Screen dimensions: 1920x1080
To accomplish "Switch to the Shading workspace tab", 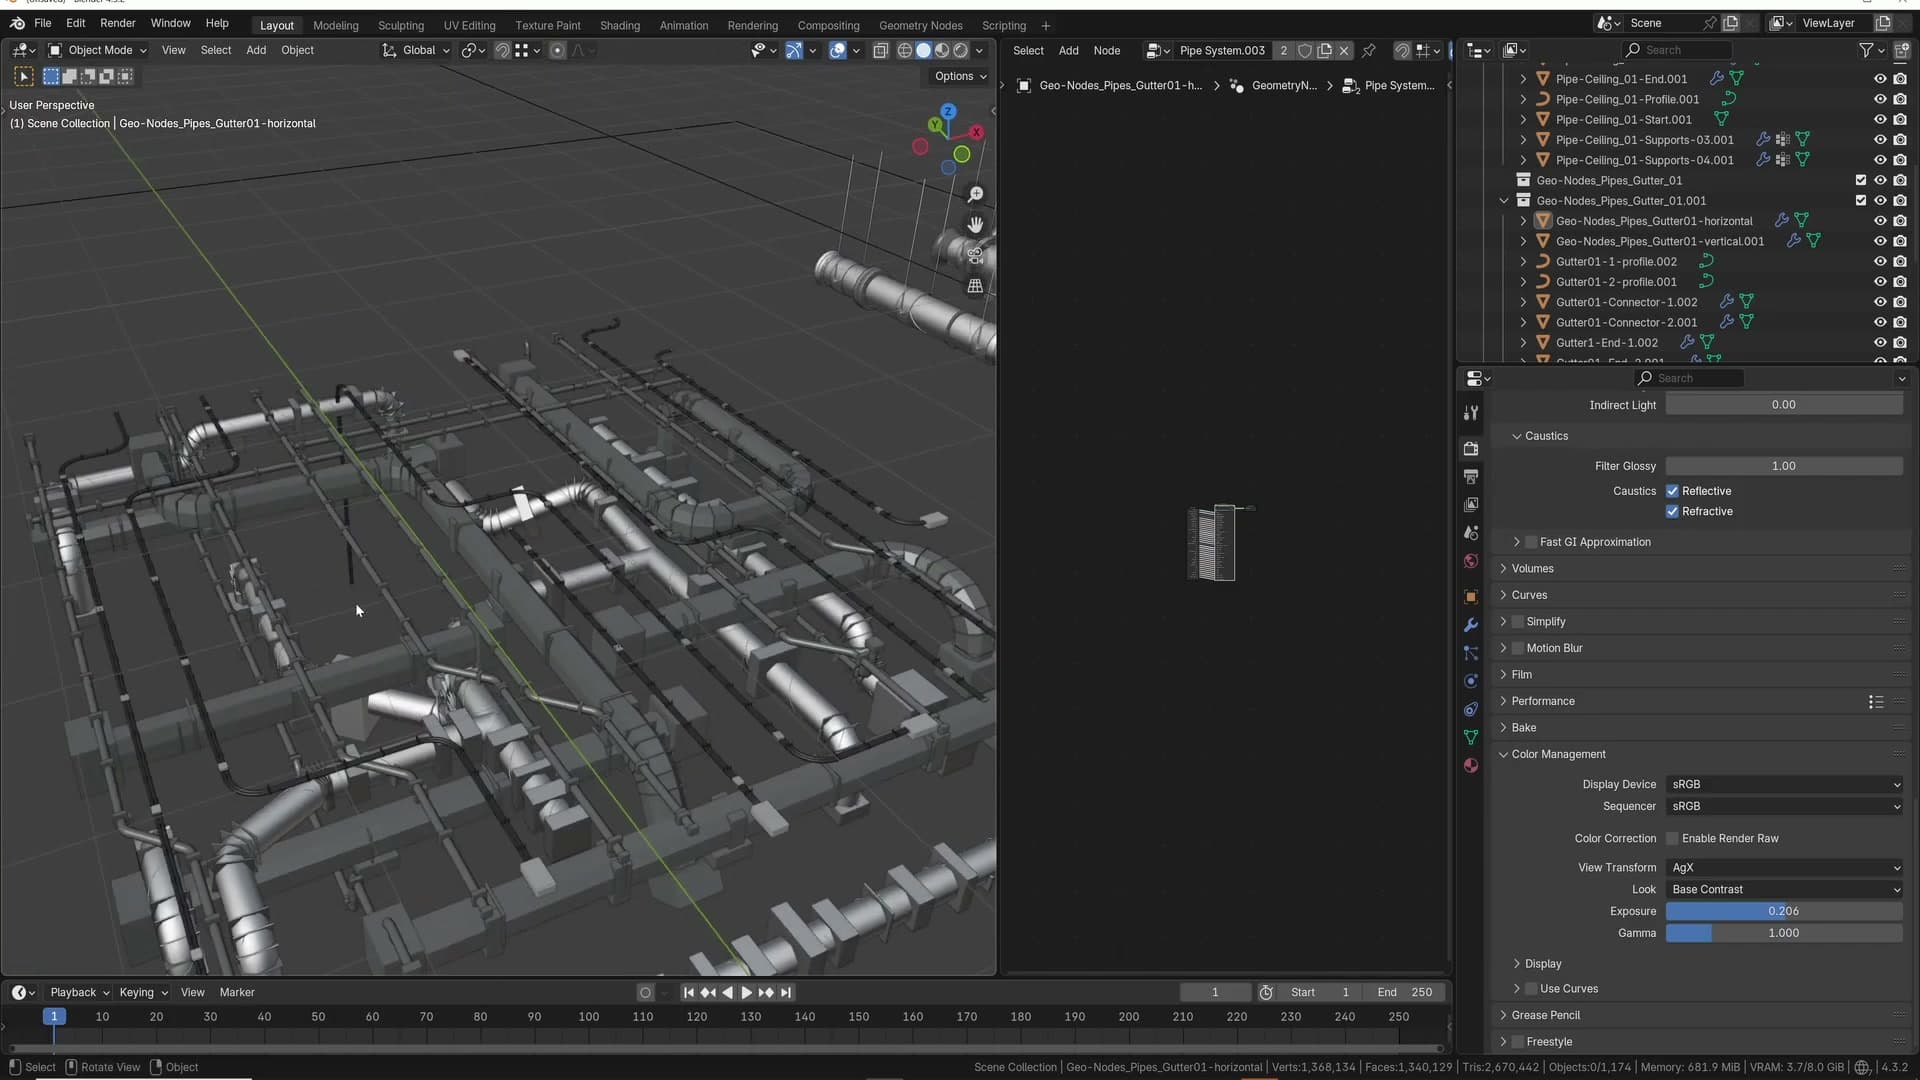I will click(620, 26).
